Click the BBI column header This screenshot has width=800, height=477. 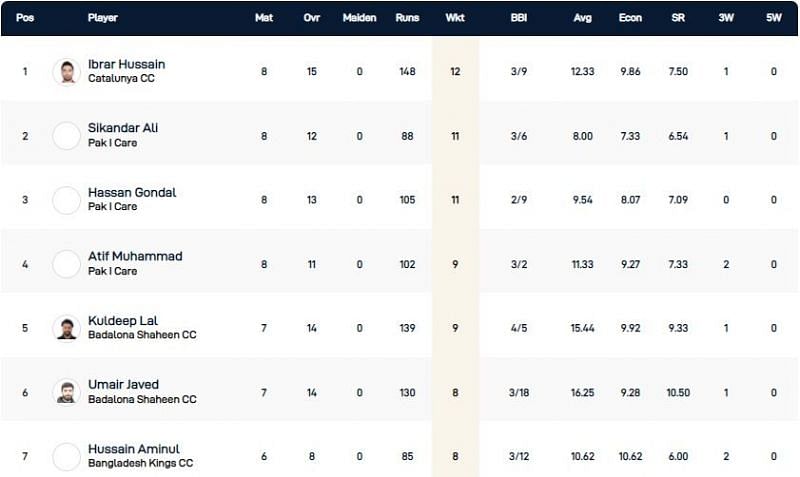(519, 18)
